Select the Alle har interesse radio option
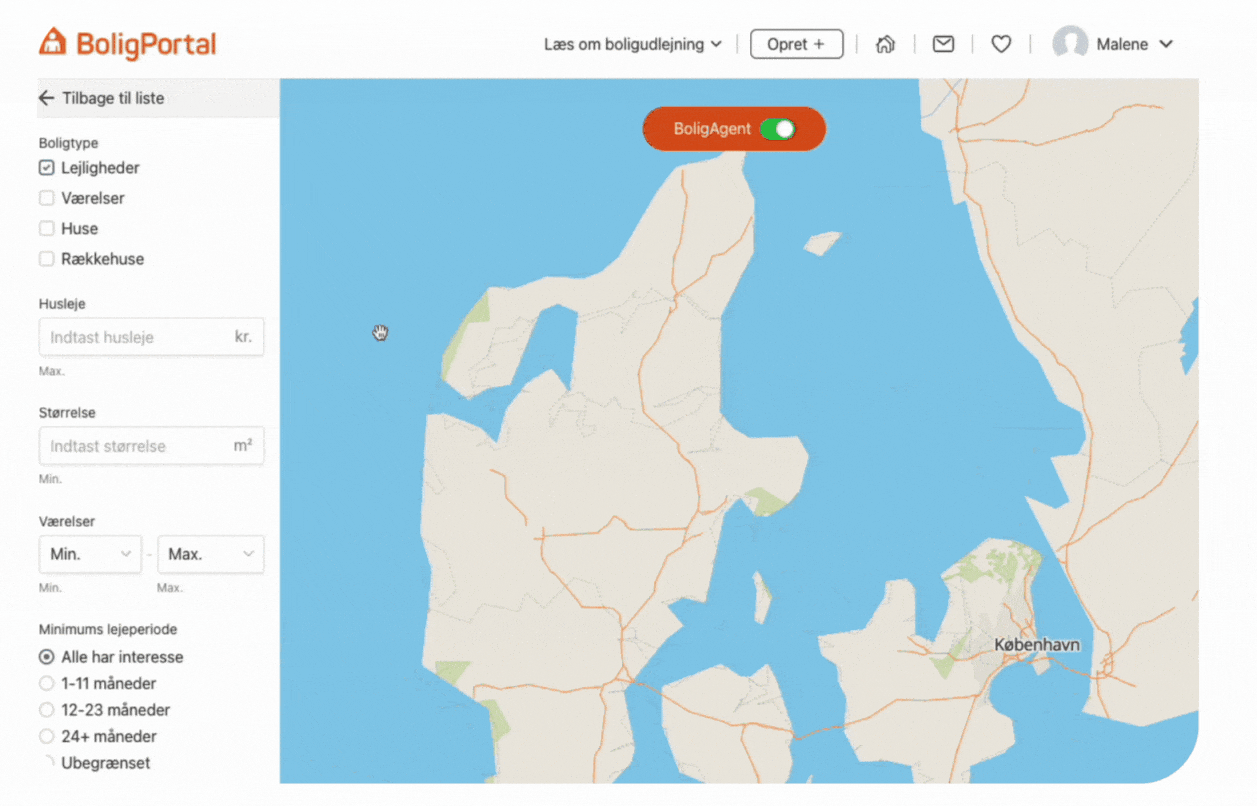 coord(46,657)
